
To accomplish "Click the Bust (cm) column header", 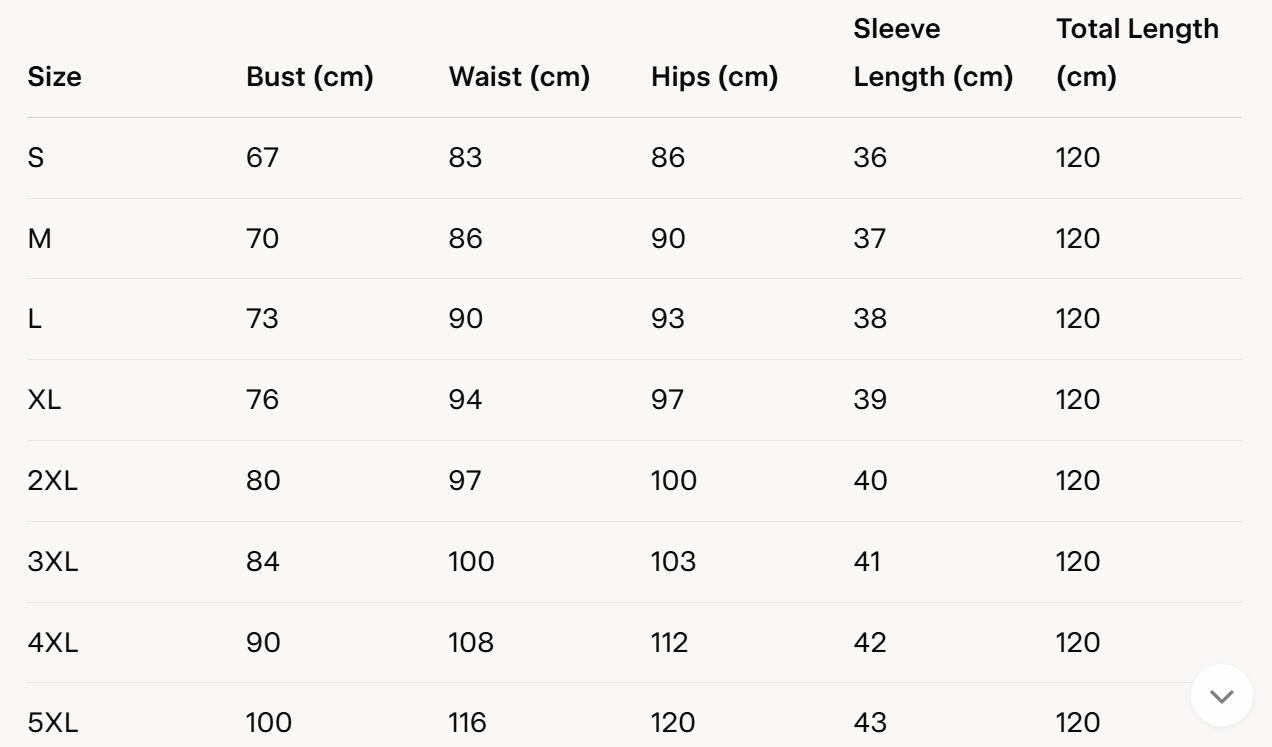I will pyautogui.click(x=309, y=76).
